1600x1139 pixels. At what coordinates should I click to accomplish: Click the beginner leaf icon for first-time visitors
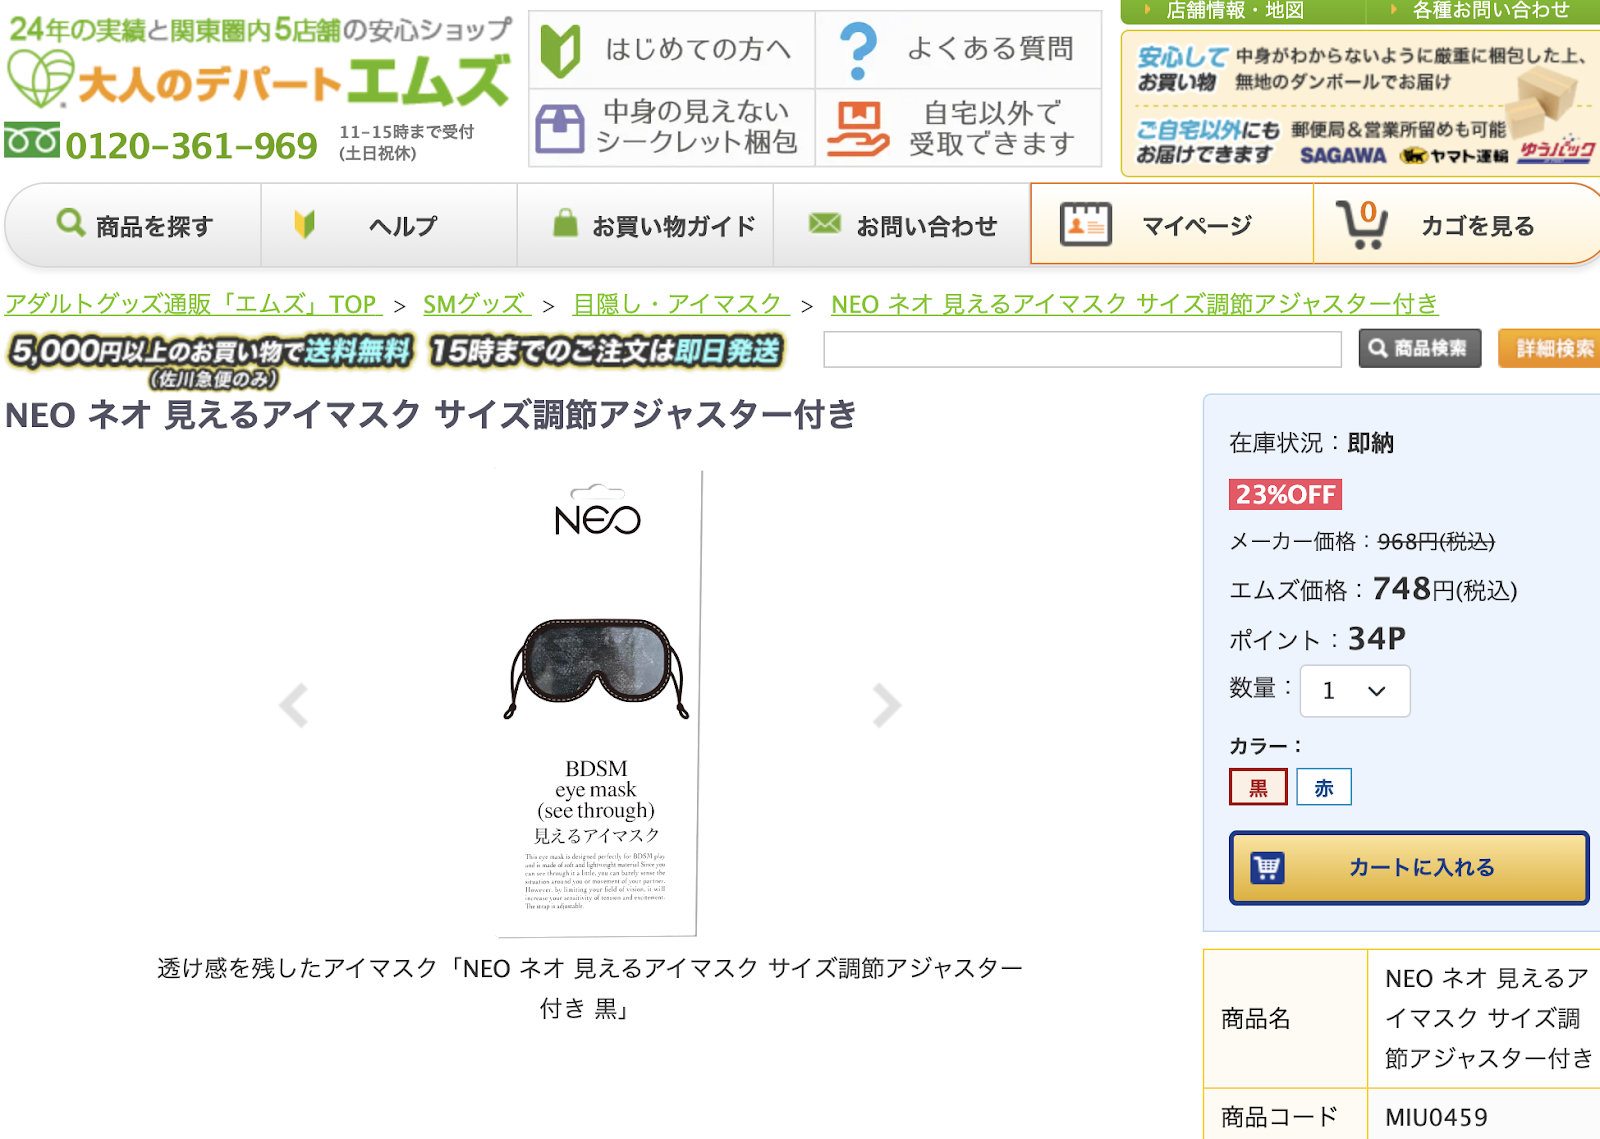560,50
